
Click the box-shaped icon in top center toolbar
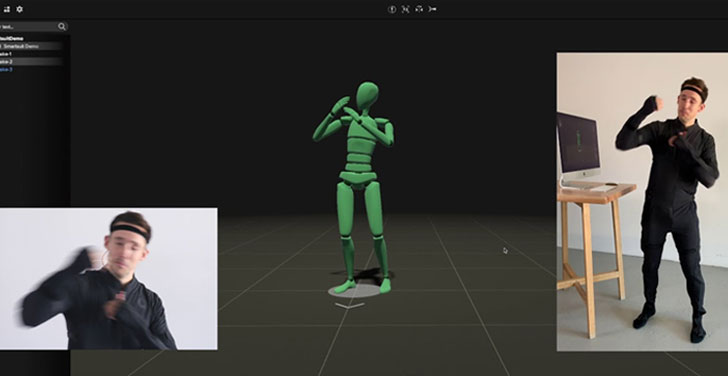pyautogui.click(x=419, y=9)
